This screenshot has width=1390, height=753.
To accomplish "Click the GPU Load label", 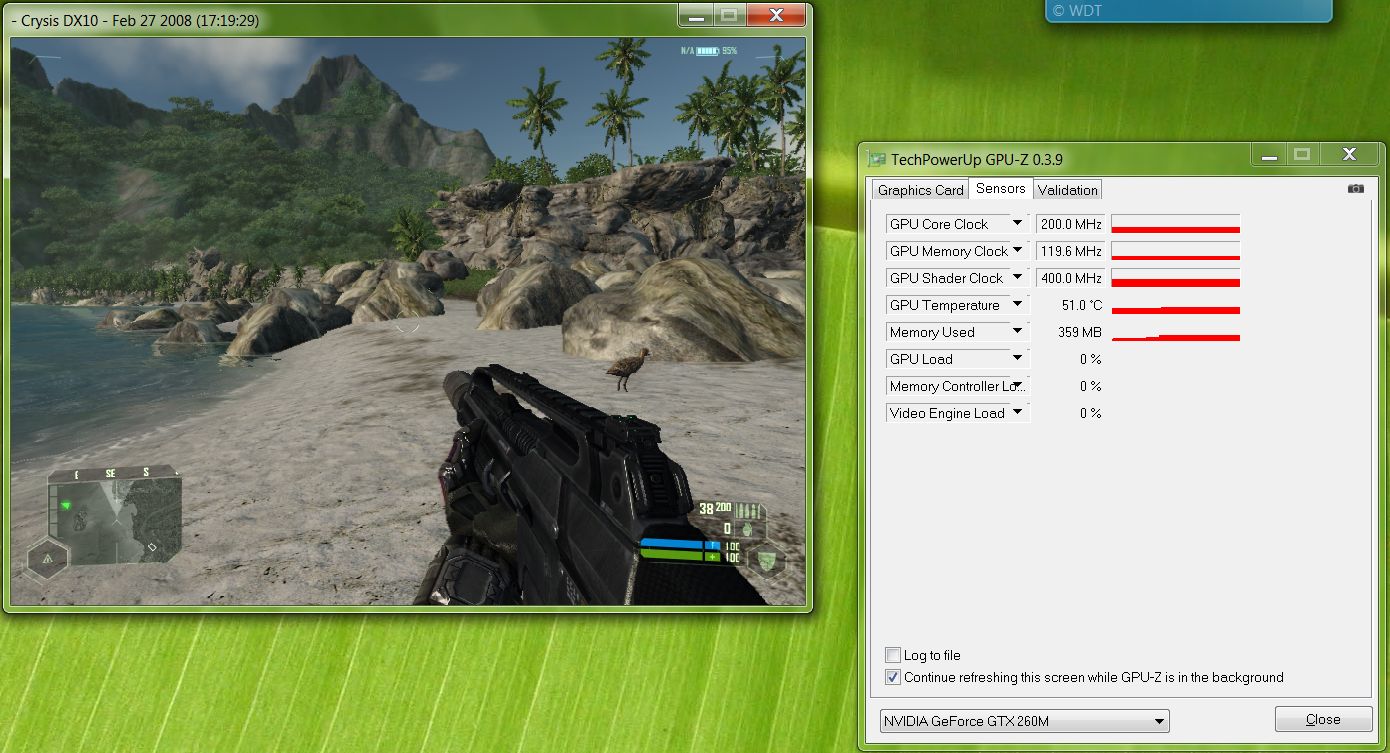I will click(921, 359).
